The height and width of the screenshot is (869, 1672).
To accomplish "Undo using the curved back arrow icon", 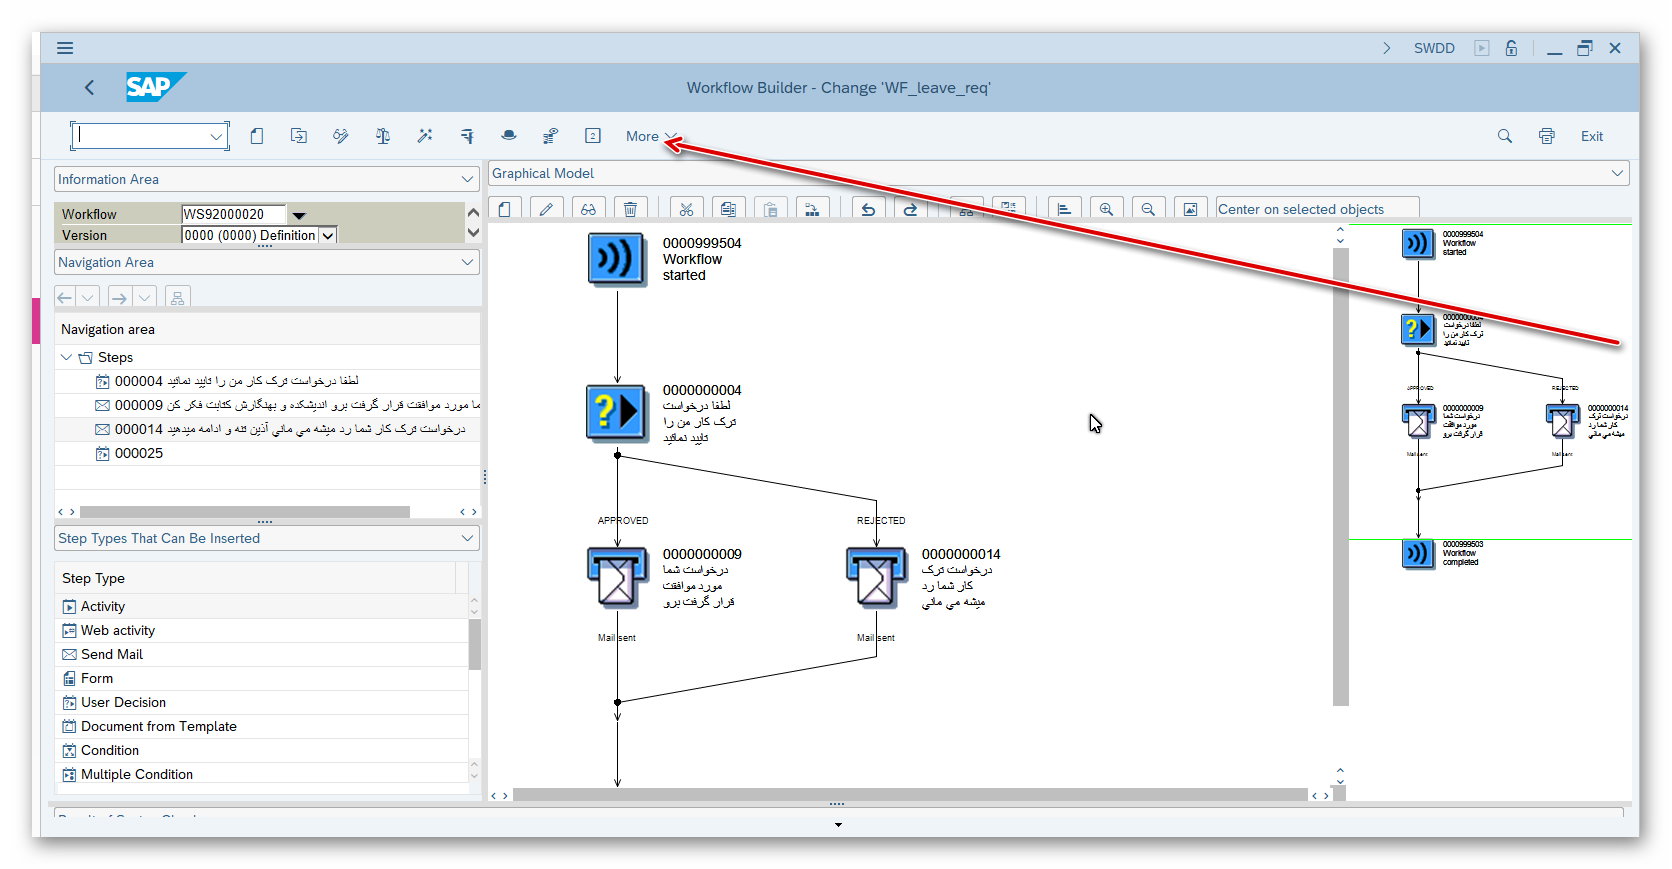I will coord(868,209).
